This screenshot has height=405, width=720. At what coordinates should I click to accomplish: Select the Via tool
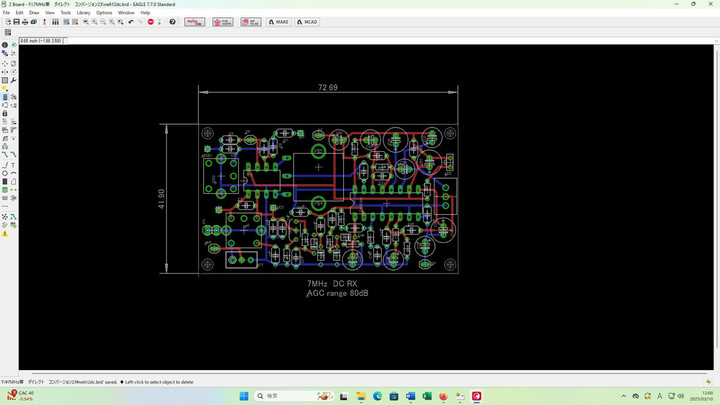click(x=5, y=190)
